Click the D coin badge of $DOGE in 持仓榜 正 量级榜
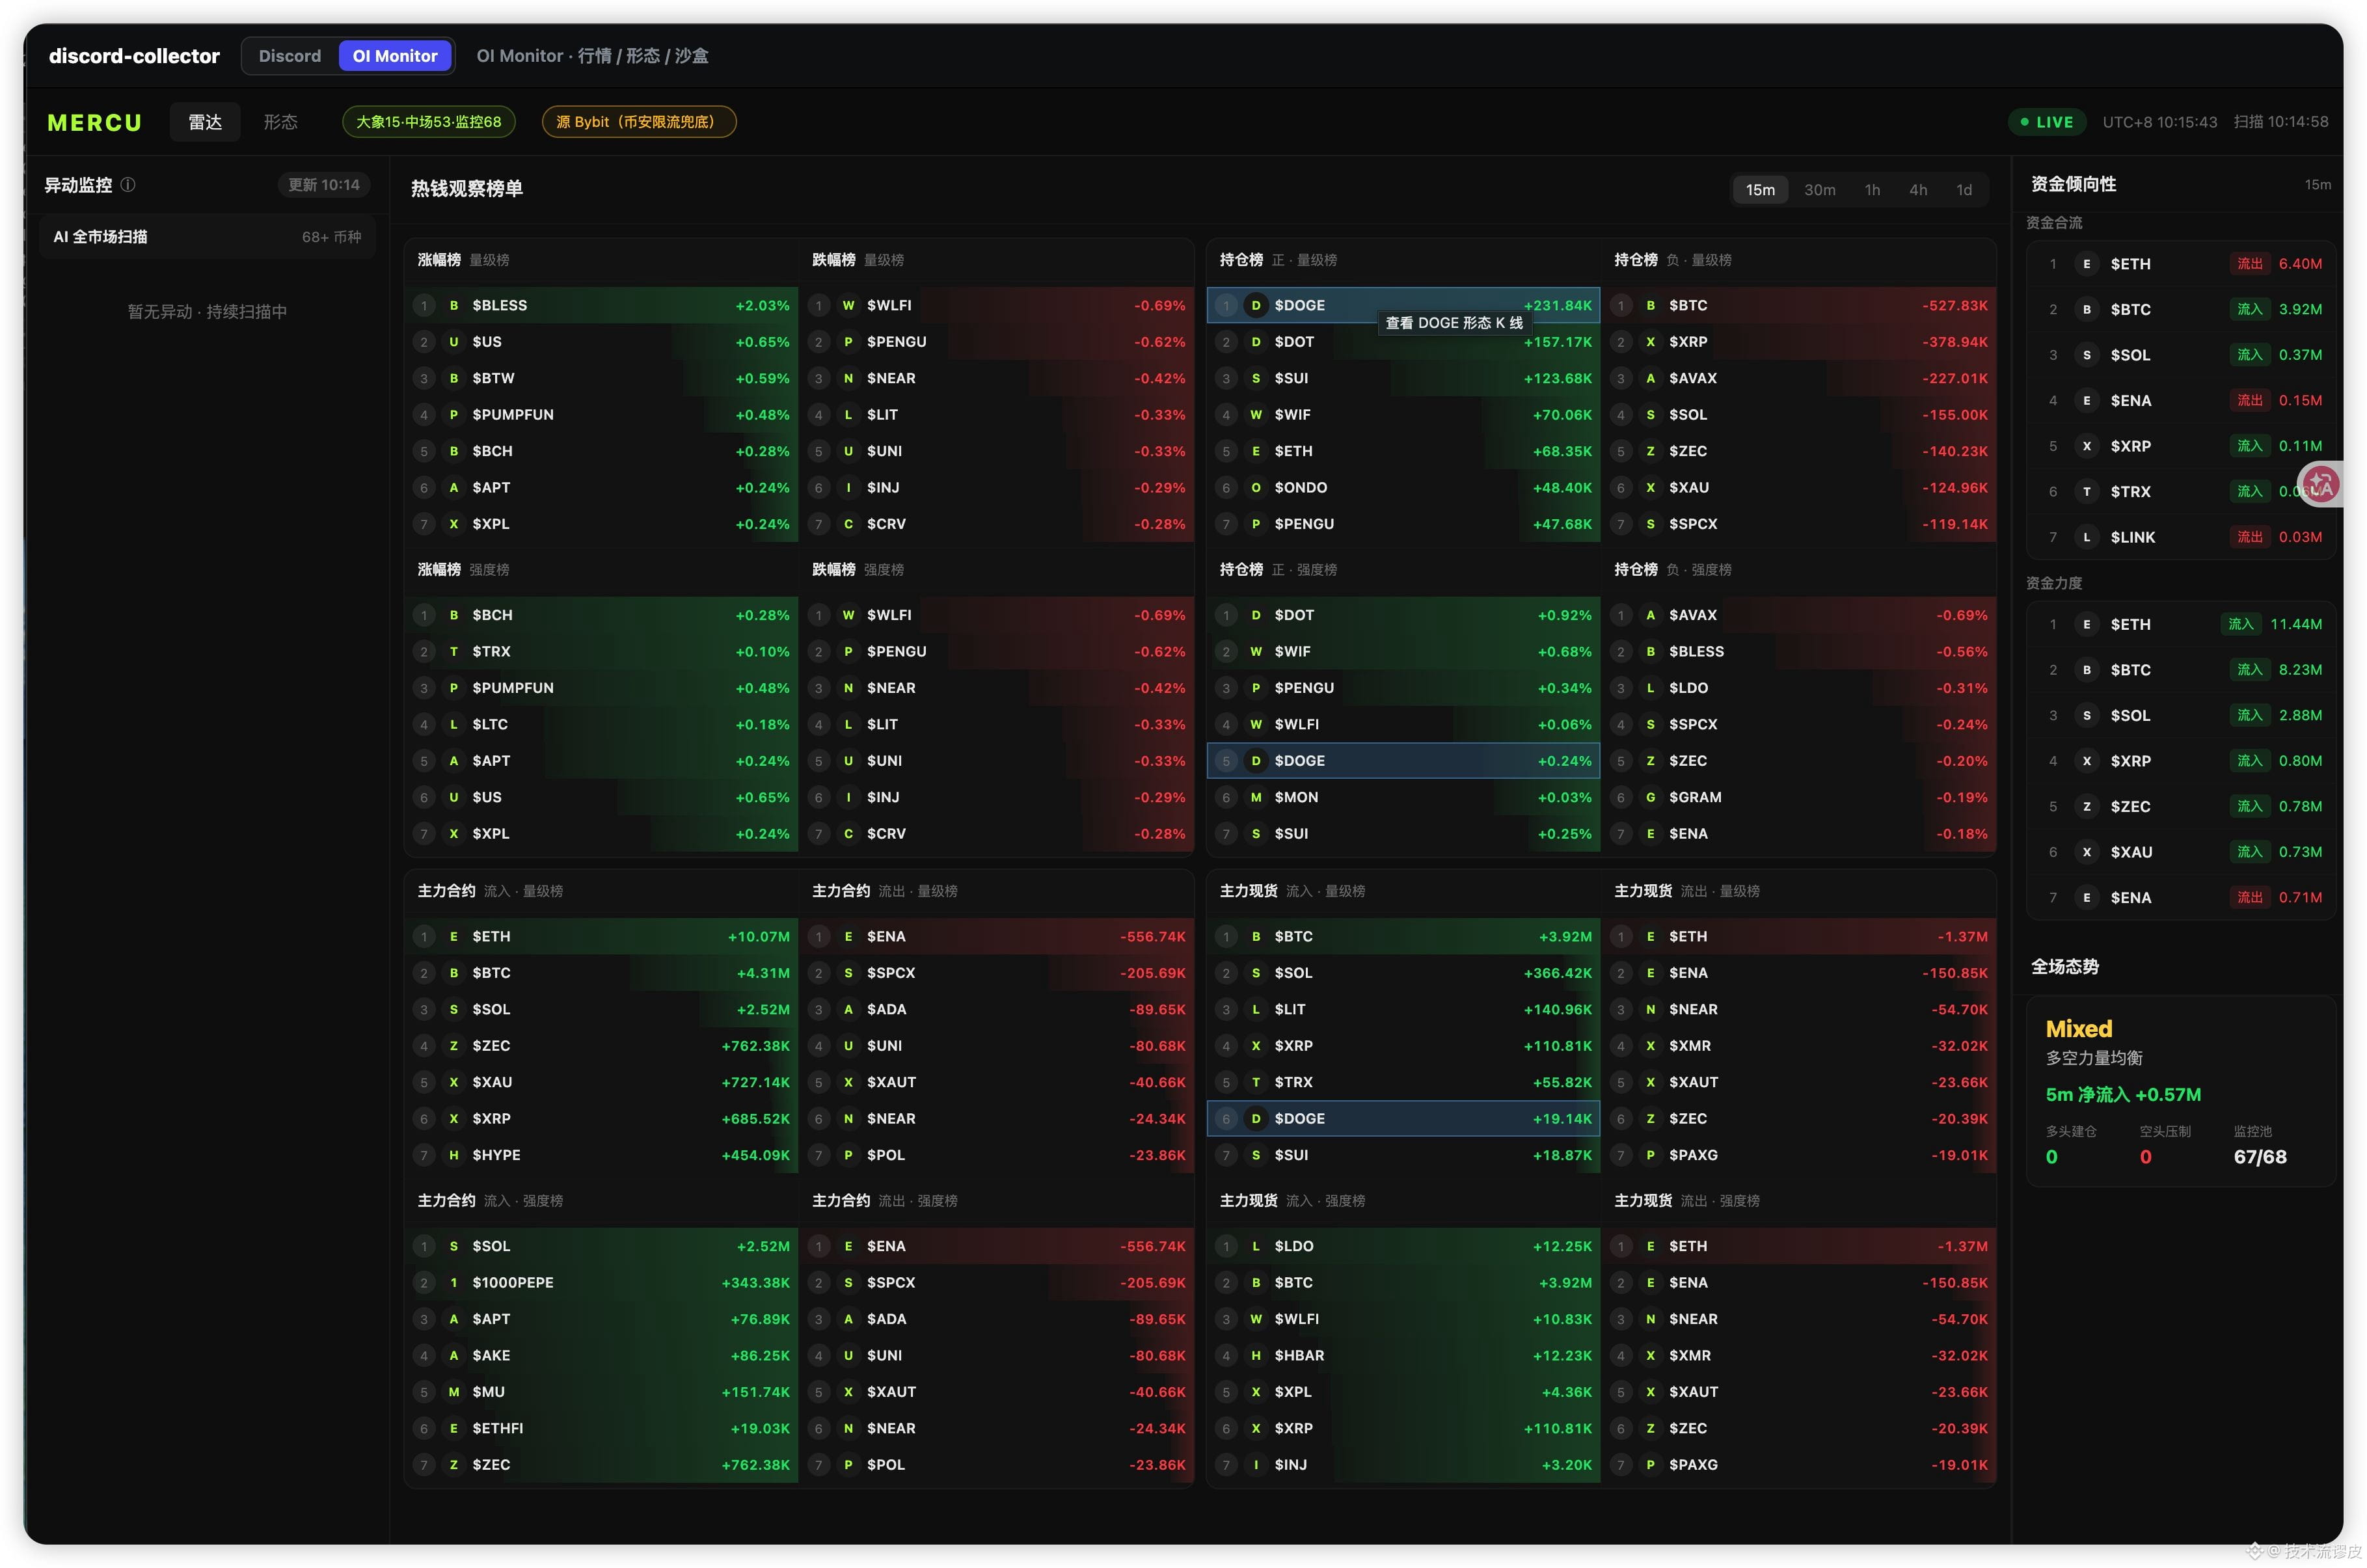This screenshot has height=1568, width=2367. [x=1256, y=305]
